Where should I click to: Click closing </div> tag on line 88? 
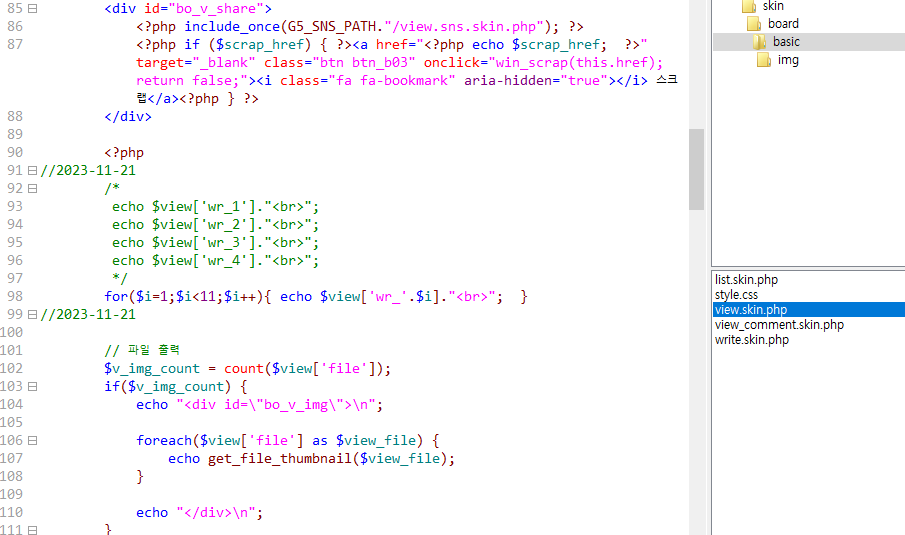(128, 117)
